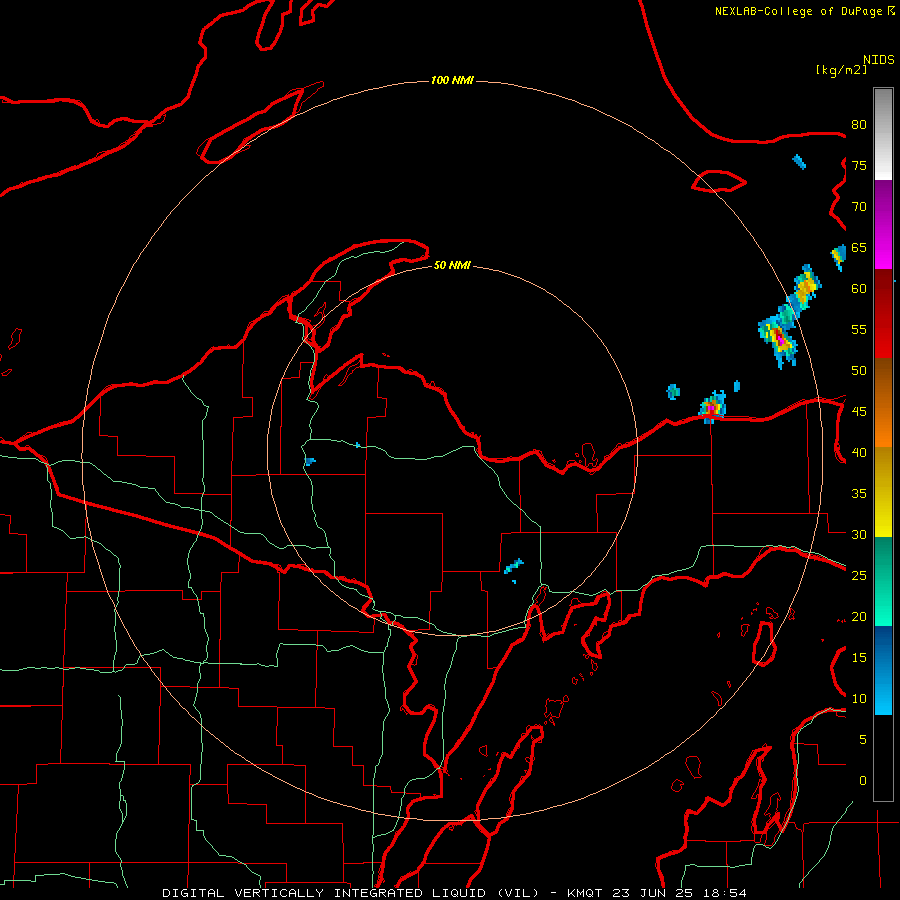This screenshot has width=900, height=900.
Task: Click the 80 value on color scale
Action: pyautogui.click(x=859, y=125)
